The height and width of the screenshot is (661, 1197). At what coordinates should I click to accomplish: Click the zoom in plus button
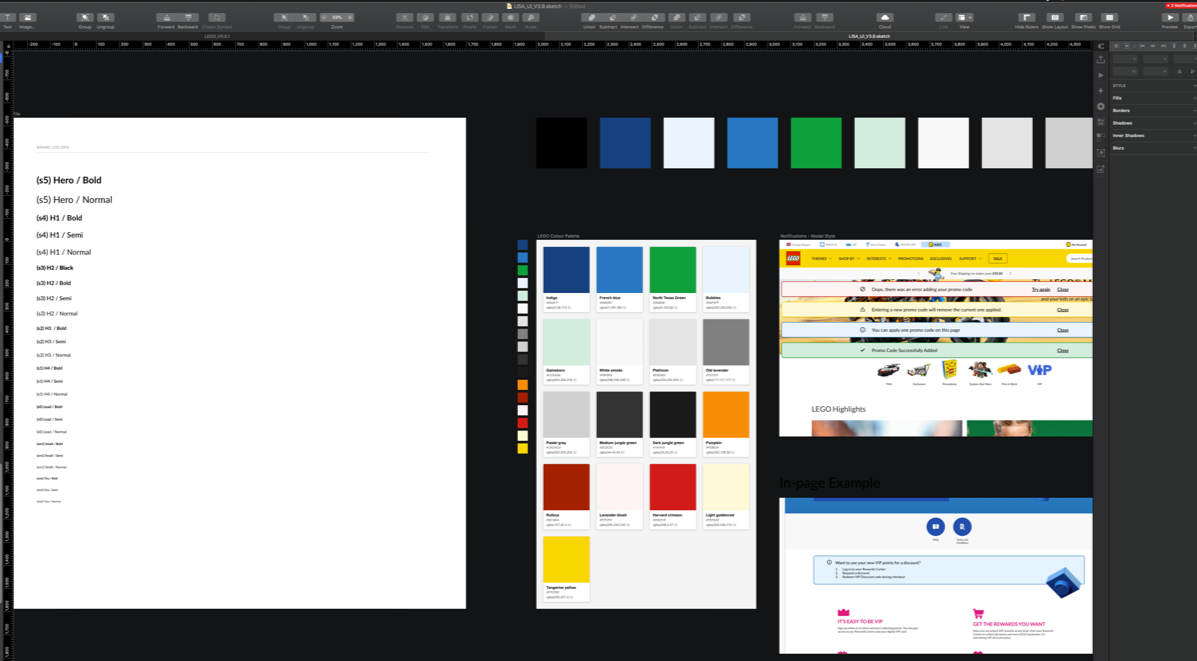click(350, 18)
